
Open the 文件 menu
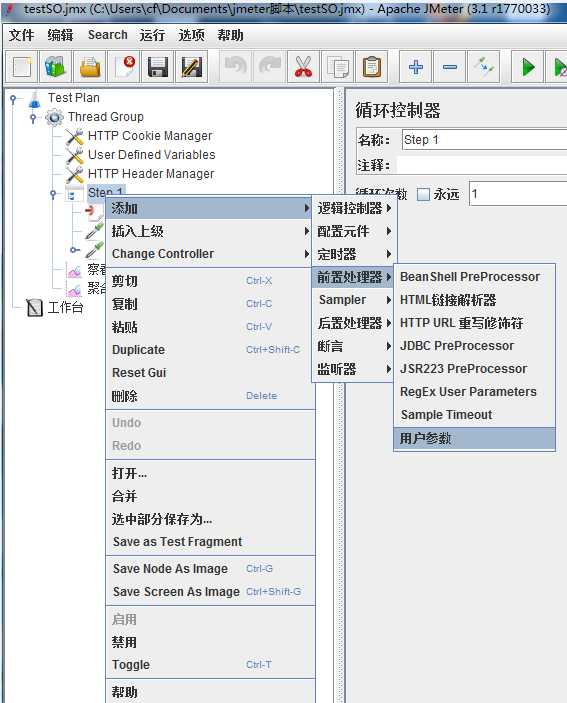[22, 35]
